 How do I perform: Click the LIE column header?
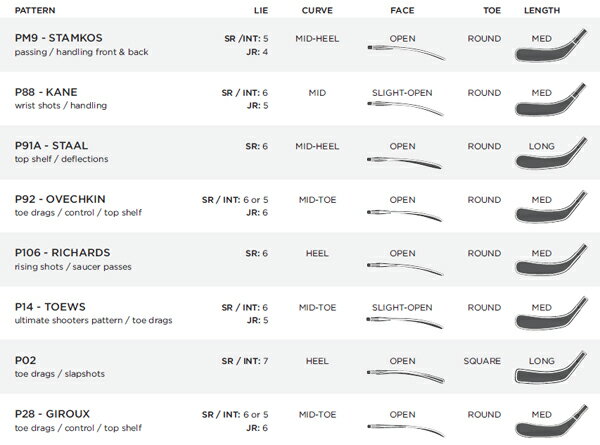coord(257,8)
